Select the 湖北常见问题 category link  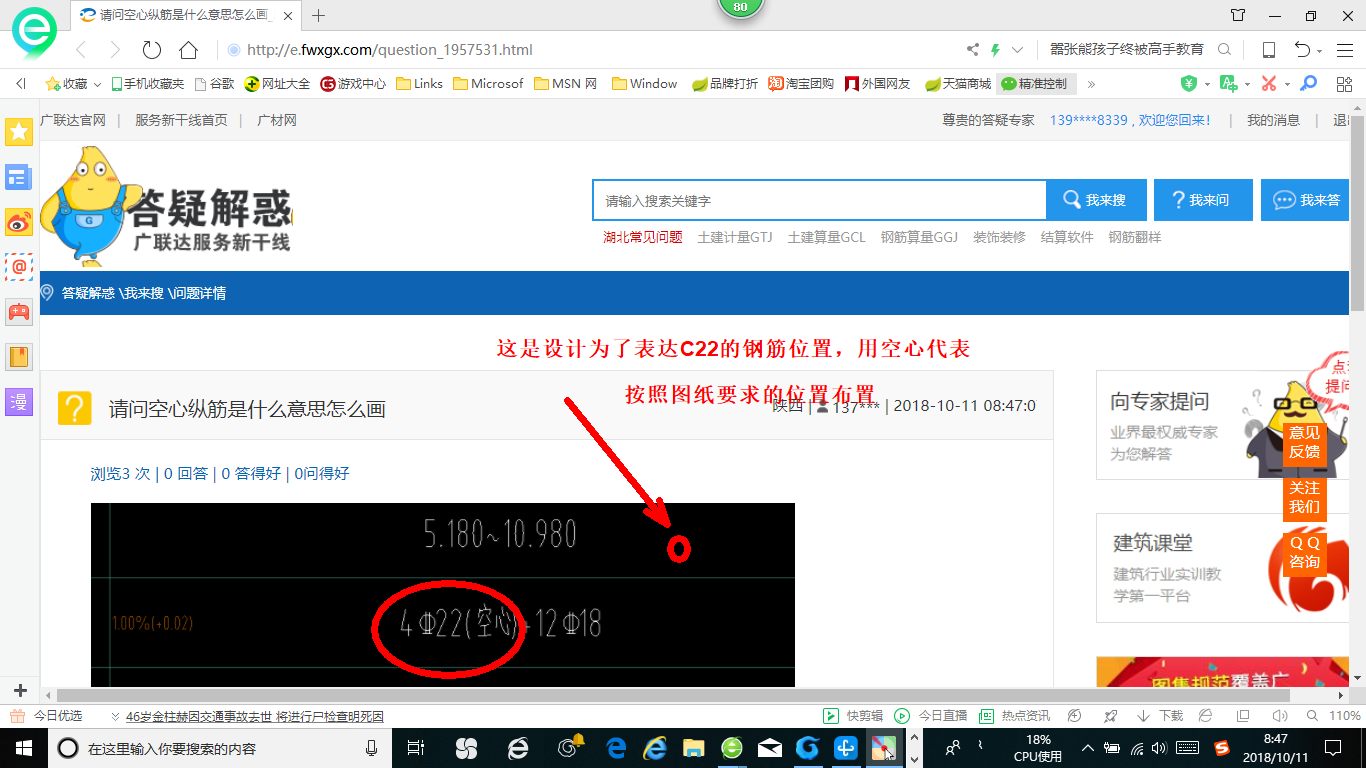(x=642, y=237)
